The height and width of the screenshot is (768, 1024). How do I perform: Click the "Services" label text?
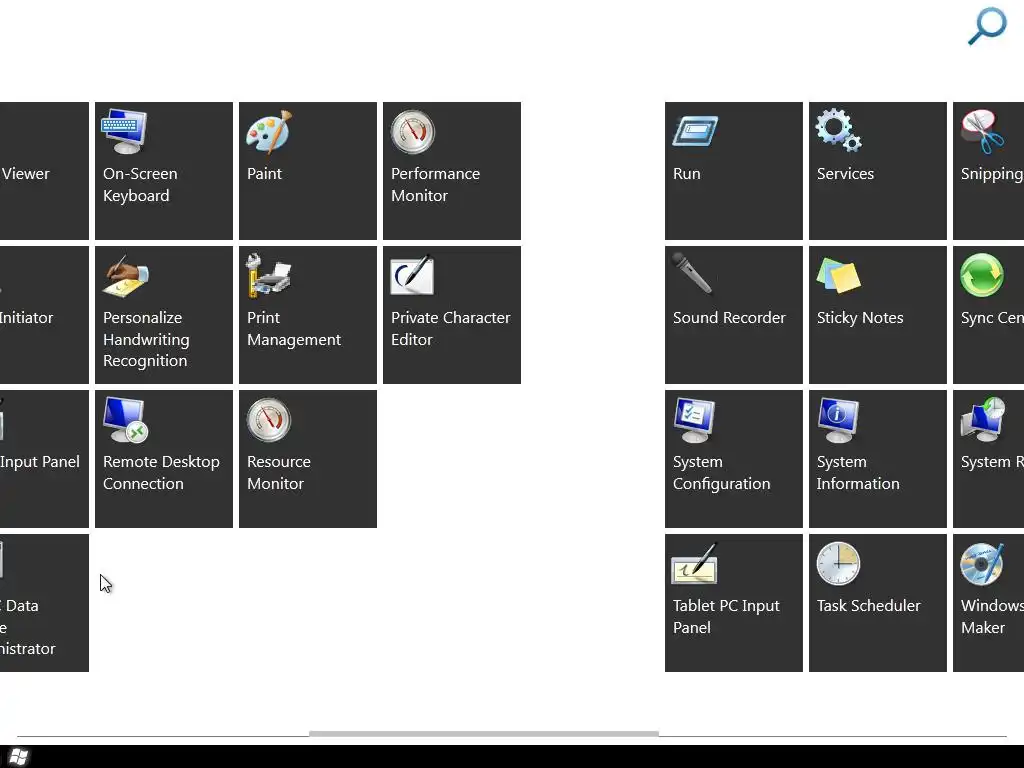point(845,174)
